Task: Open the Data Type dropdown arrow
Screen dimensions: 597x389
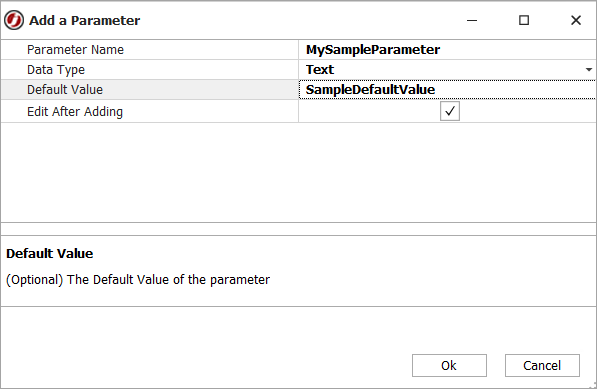Action: 589,70
